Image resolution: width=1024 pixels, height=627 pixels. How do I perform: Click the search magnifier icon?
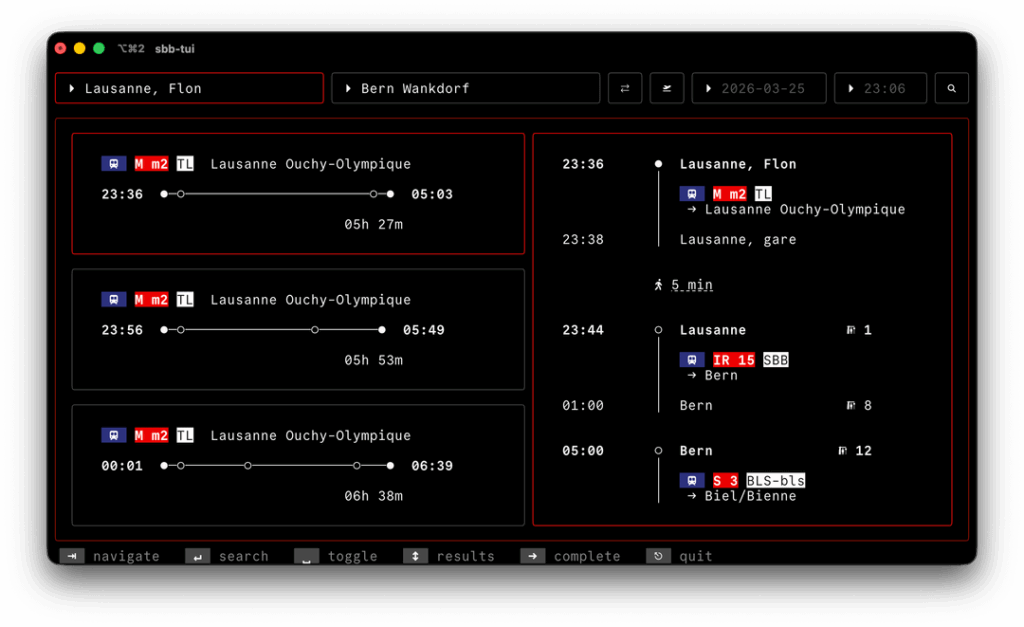(x=951, y=88)
